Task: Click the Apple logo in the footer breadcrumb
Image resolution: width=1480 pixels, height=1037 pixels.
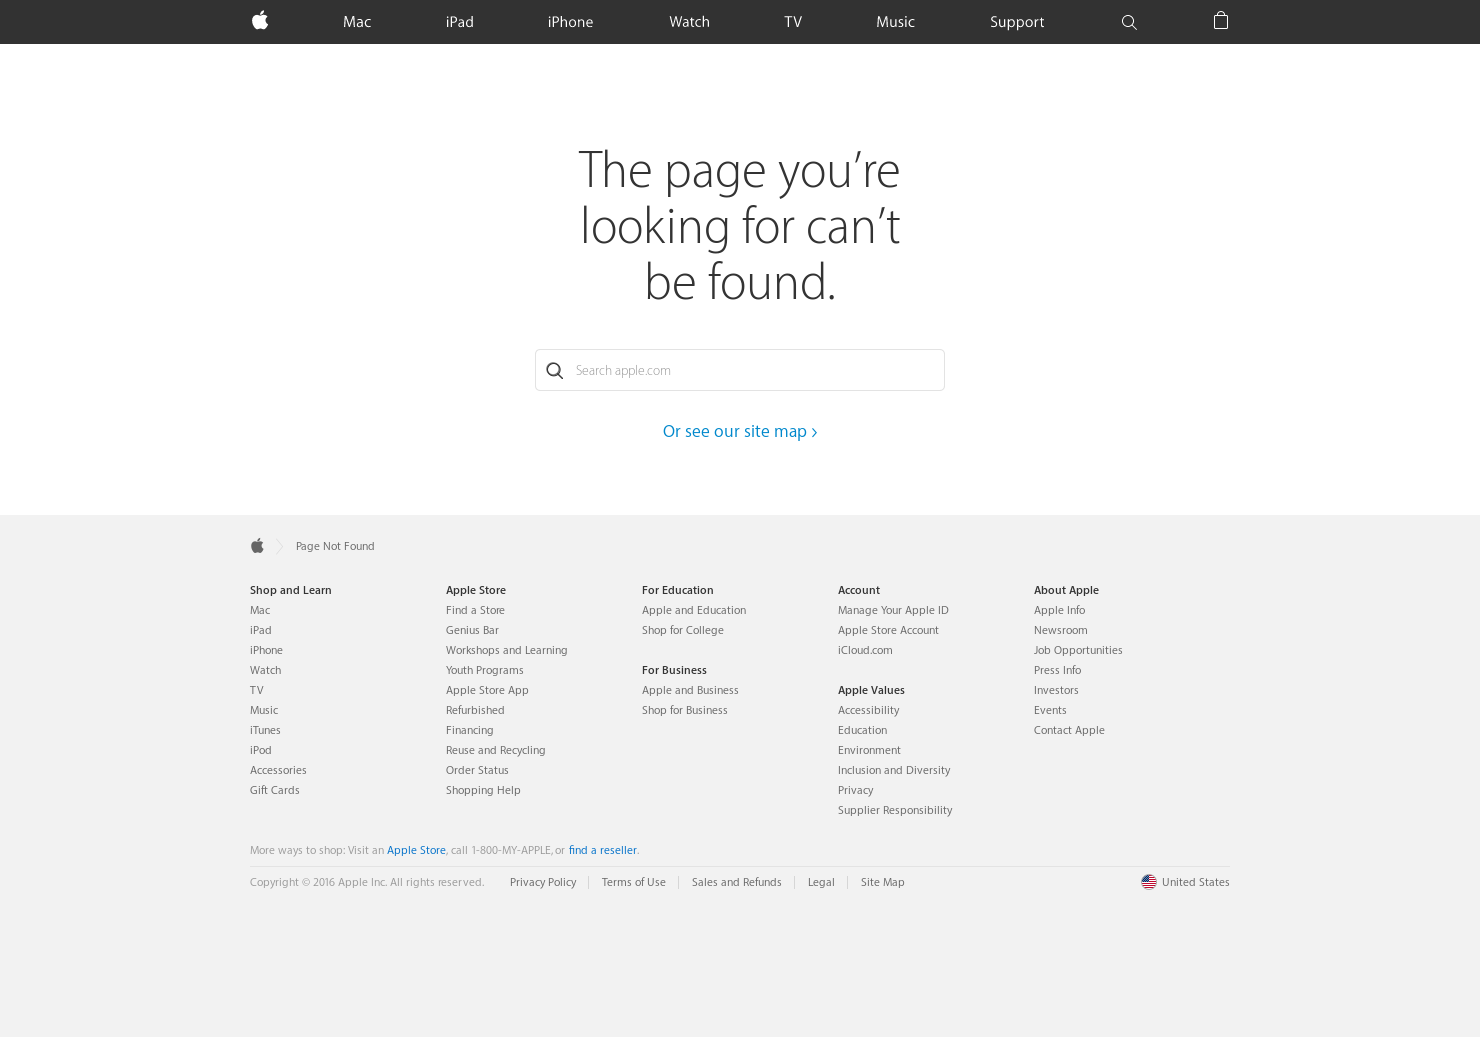Action: [x=257, y=545]
